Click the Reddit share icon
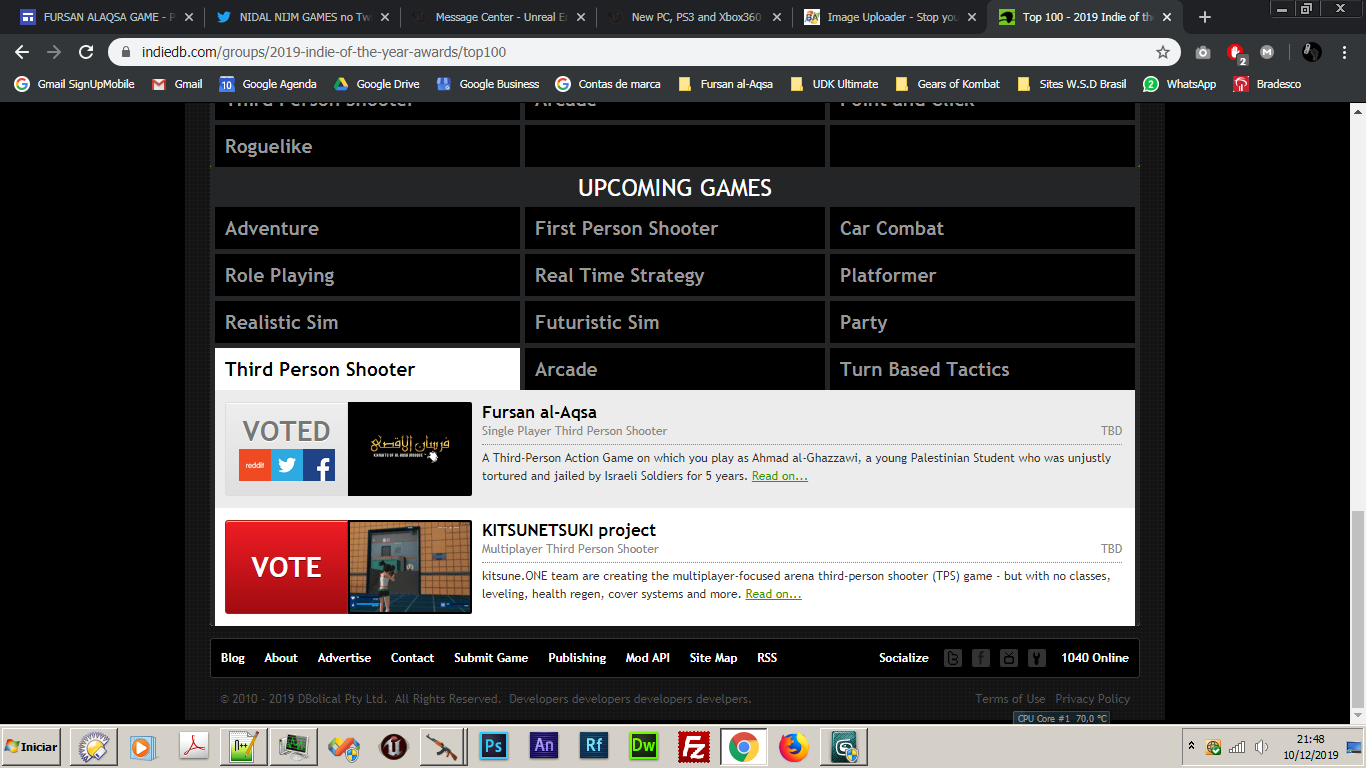The height and width of the screenshot is (768, 1366). (x=255, y=465)
